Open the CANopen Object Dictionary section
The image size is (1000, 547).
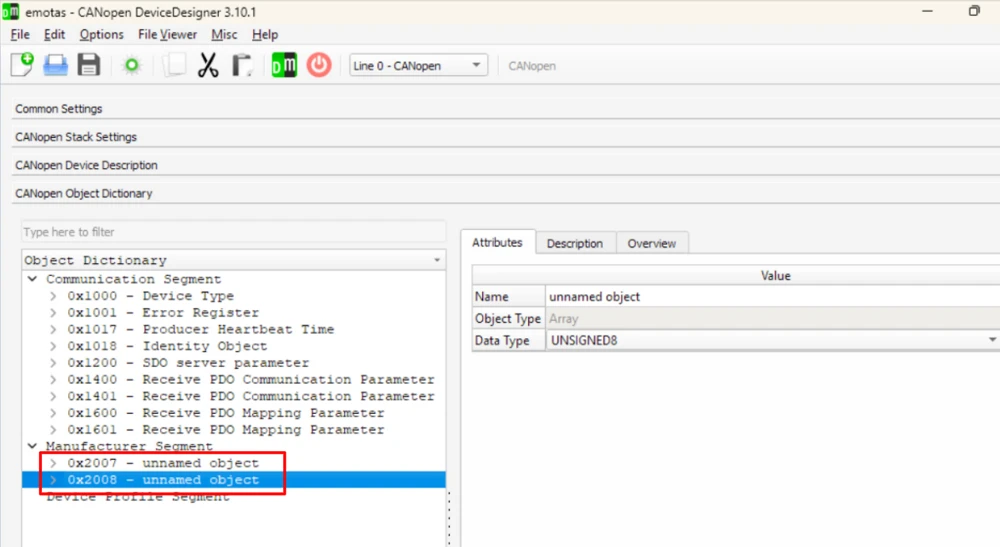point(506,193)
